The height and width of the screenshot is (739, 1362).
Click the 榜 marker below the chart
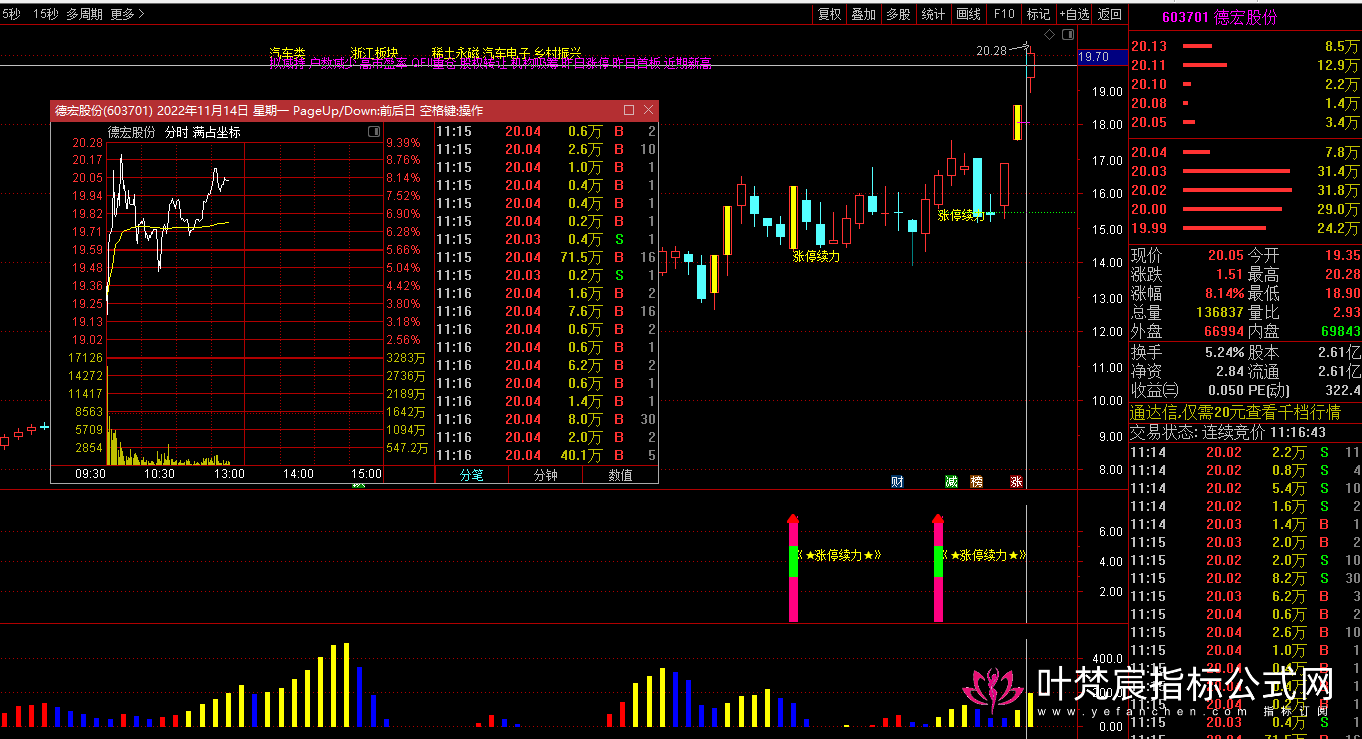coord(977,481)
